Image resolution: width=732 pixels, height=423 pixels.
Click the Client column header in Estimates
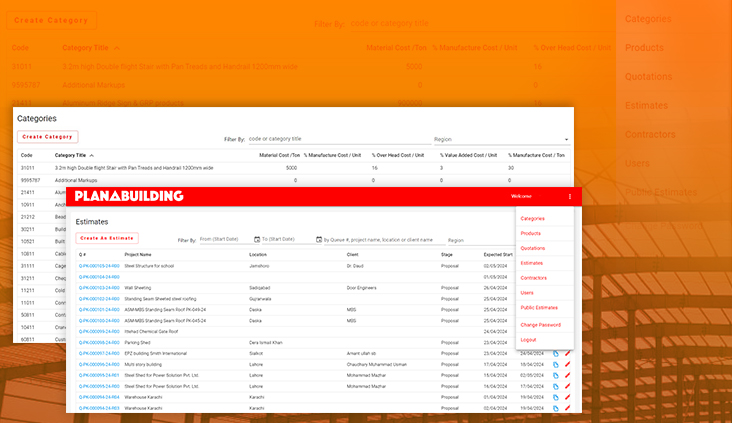[352, 255]
